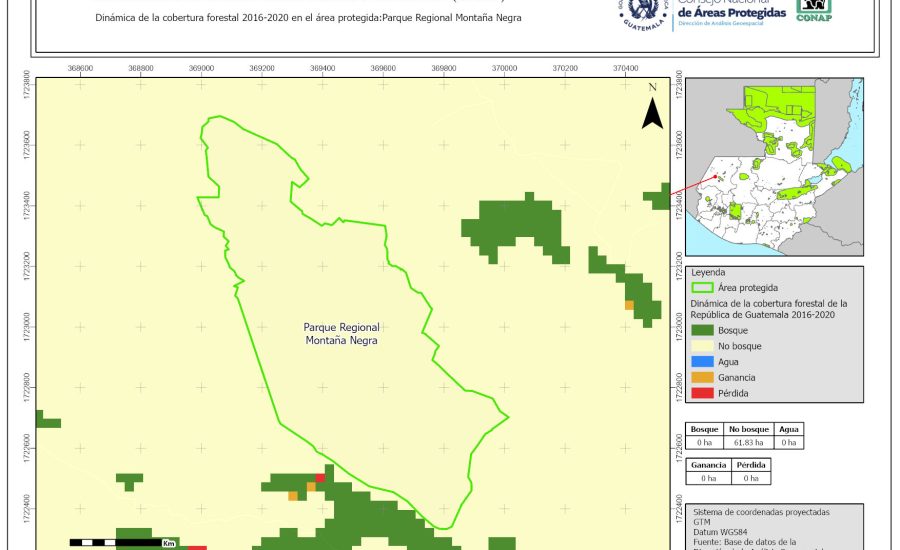Click the 61.83 ha No bosque value
900x550 pixels.
(x=747, y=442)
